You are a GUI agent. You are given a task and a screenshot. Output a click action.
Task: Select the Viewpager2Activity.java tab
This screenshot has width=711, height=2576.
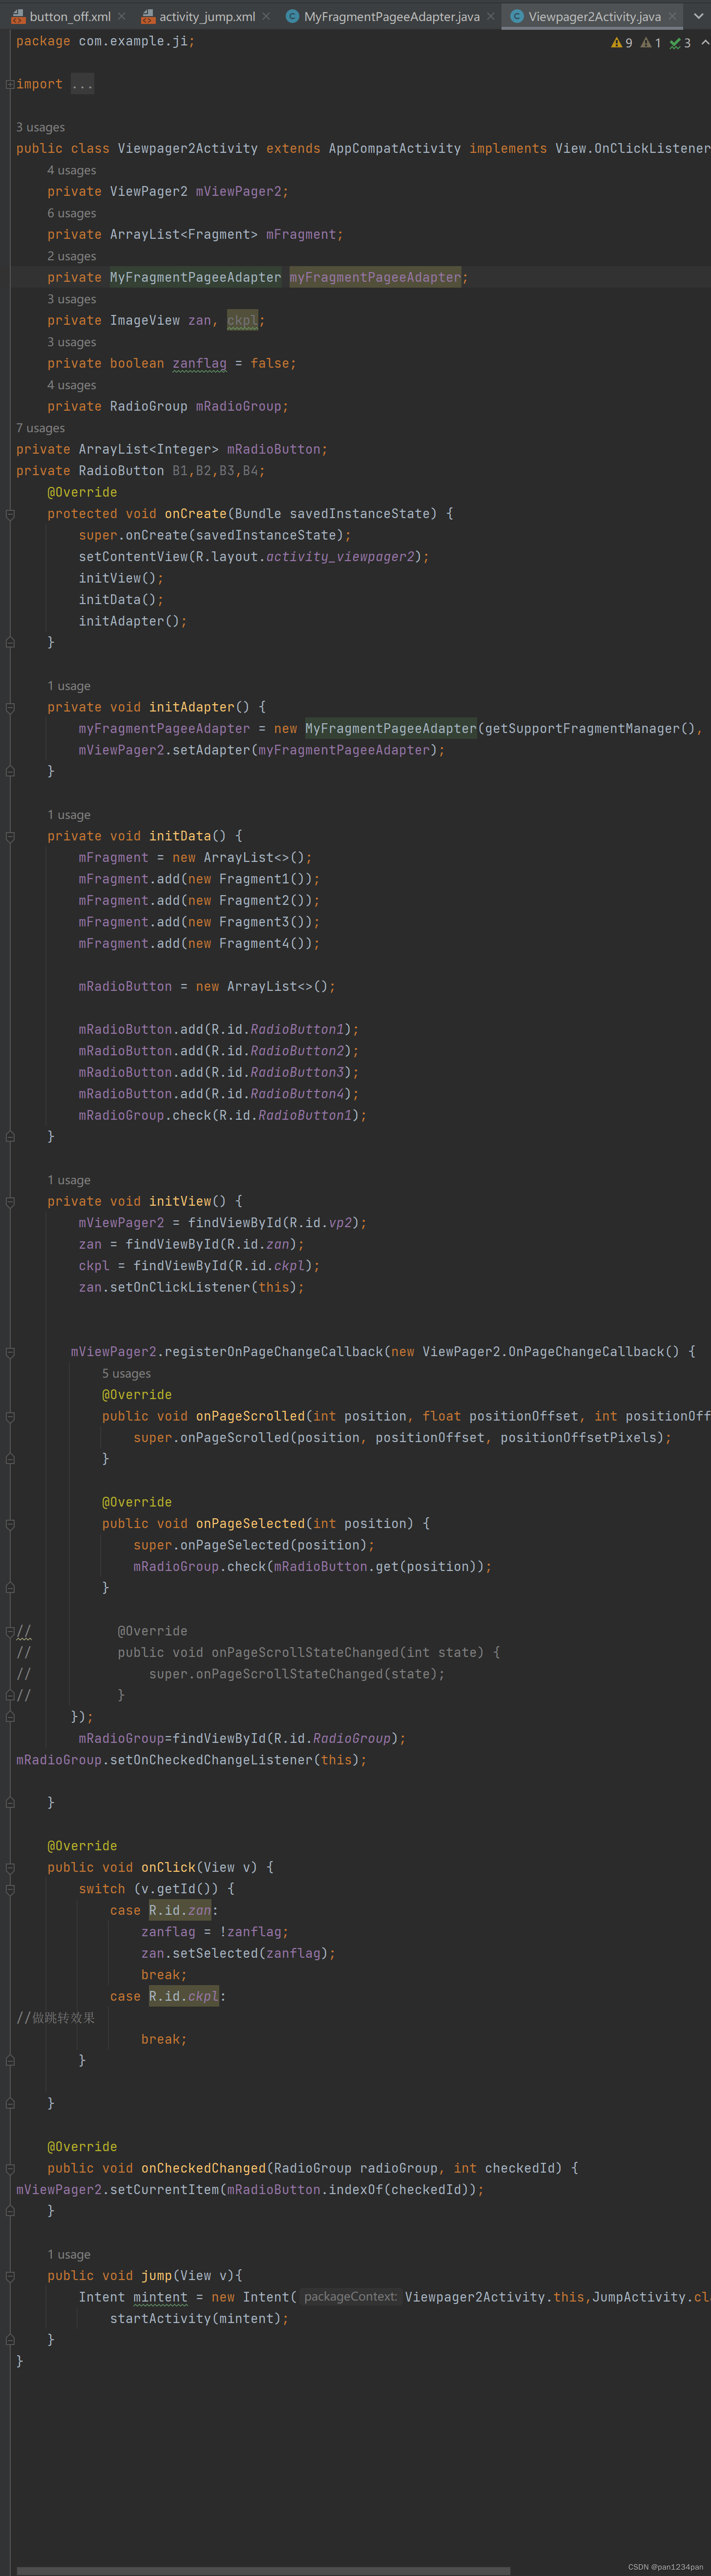pyautogui.click(x=594, y=16)
